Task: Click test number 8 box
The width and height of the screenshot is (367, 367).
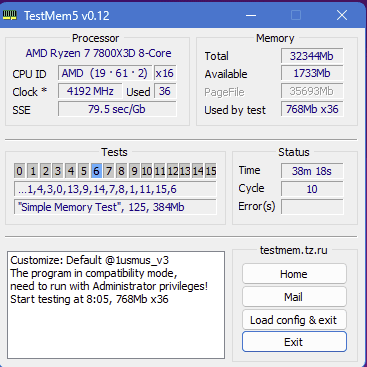Action: tap(121, 171)
